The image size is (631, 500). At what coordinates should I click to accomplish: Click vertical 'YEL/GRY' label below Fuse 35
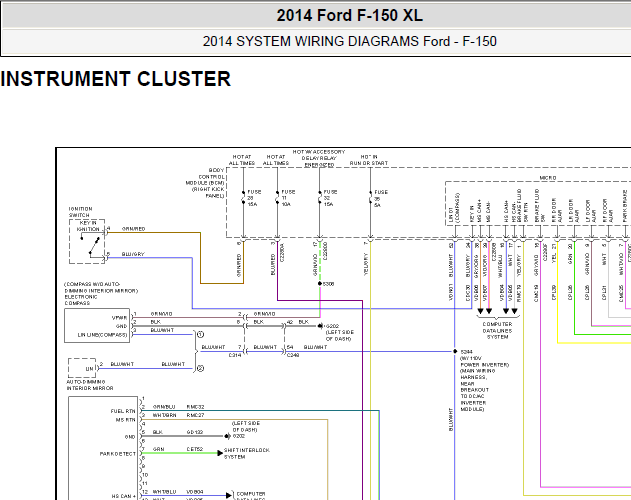pos(366,264)
